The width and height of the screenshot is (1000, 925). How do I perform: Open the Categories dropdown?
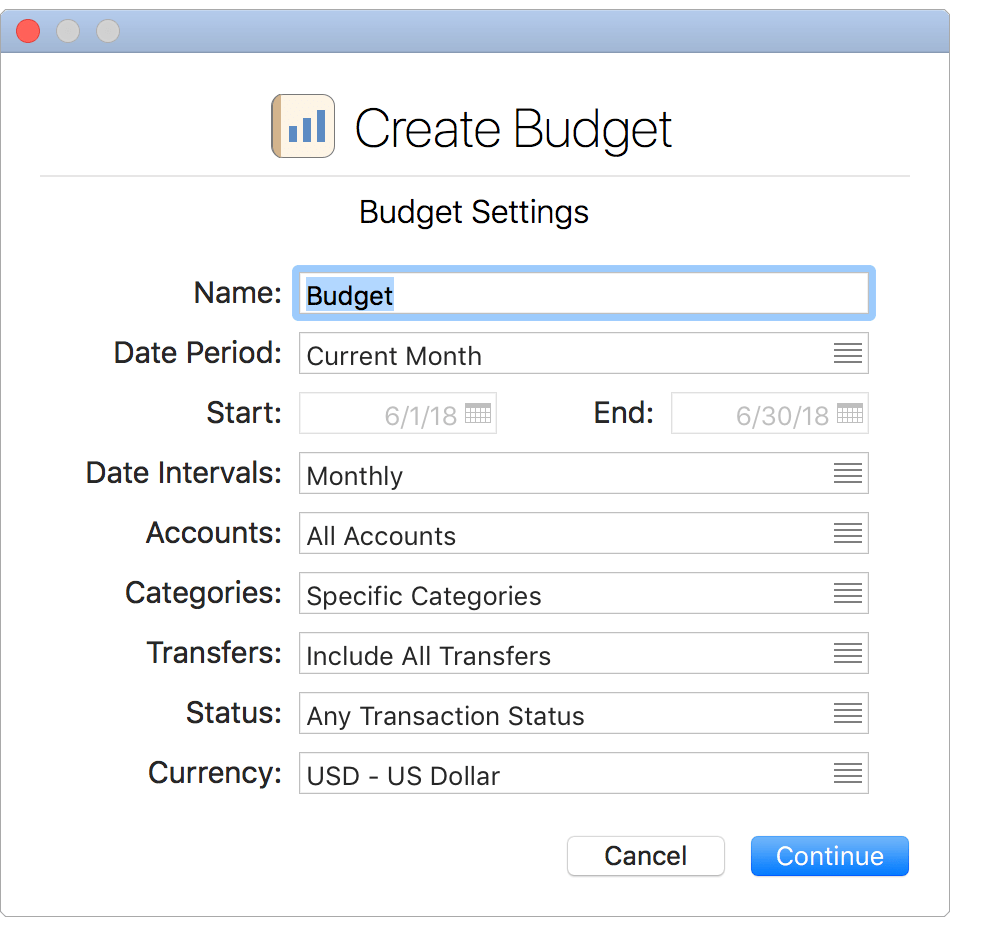[x=584, y=593]
